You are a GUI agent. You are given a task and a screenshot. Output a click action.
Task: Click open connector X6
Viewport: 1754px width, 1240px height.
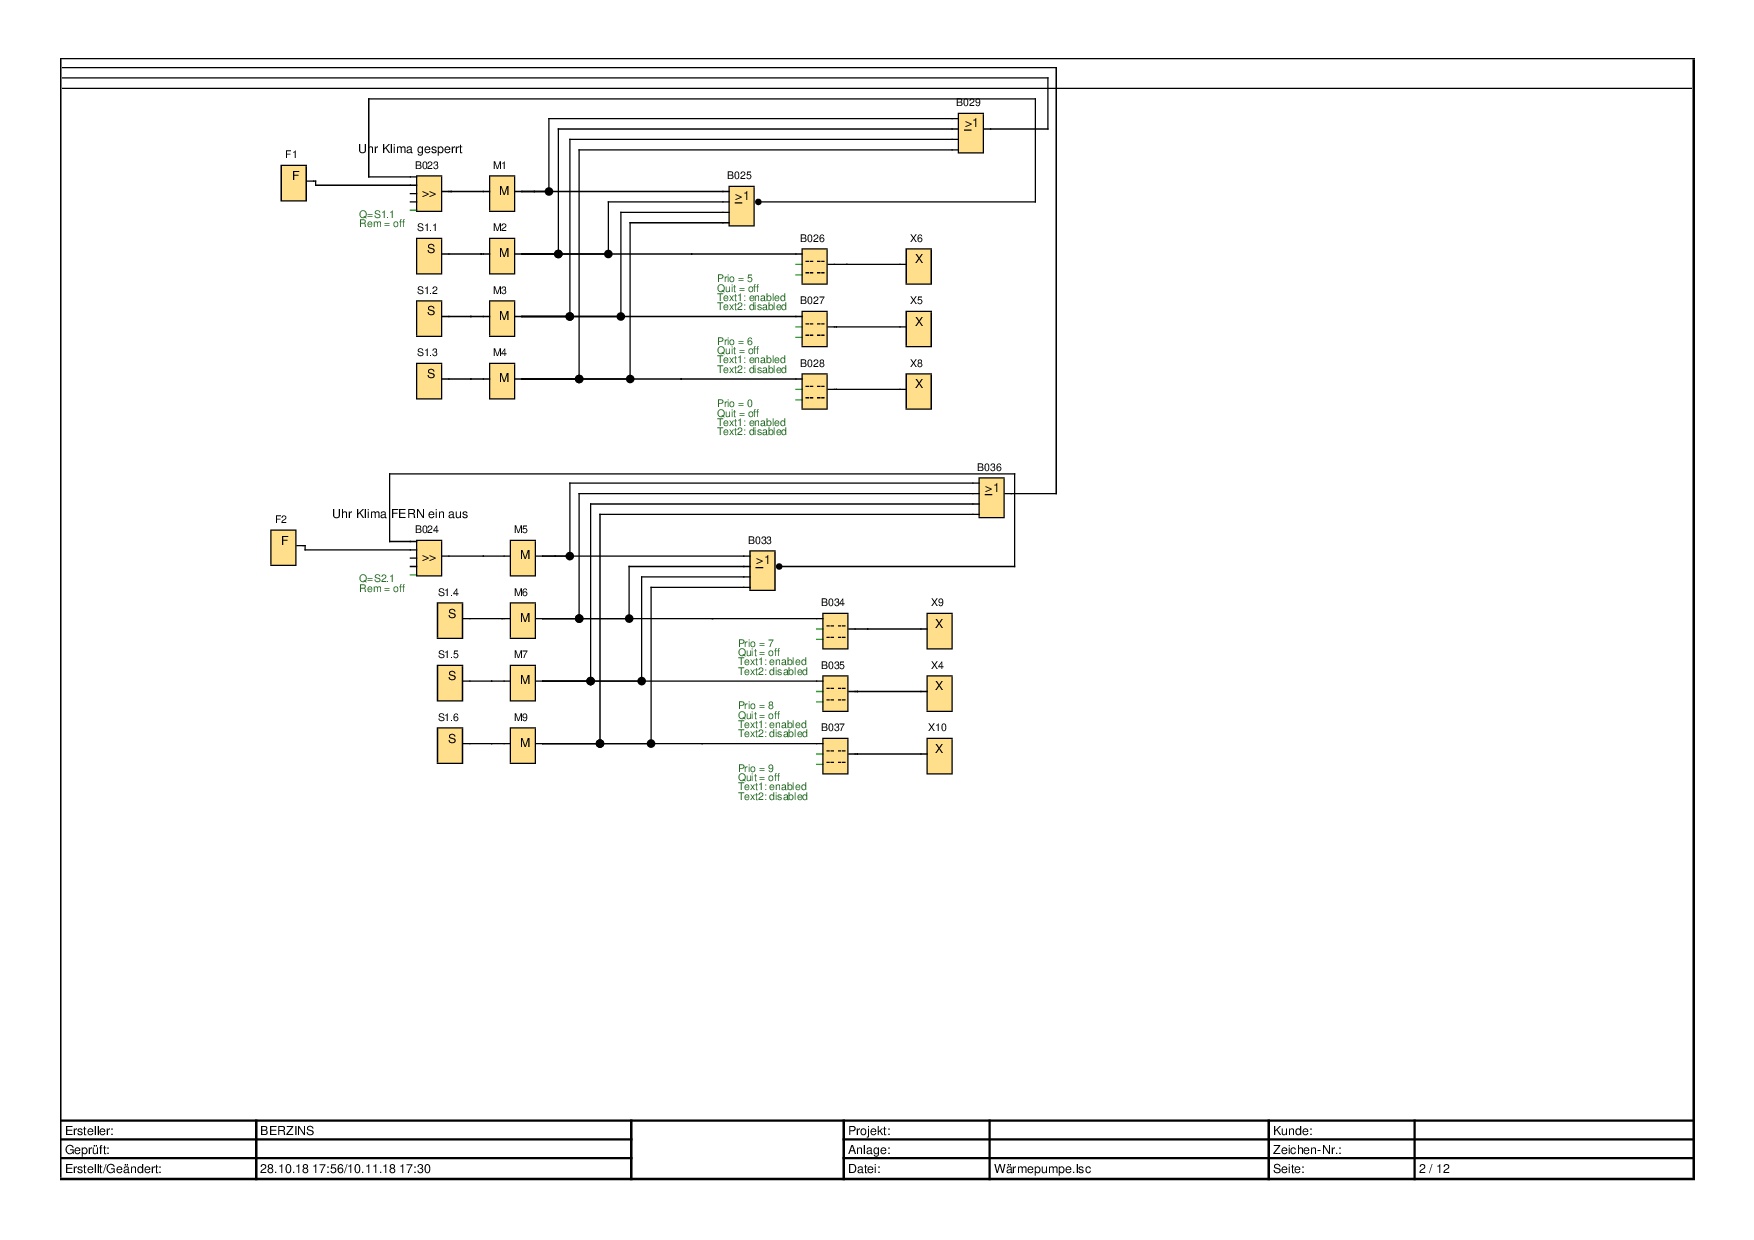(919, 266)
